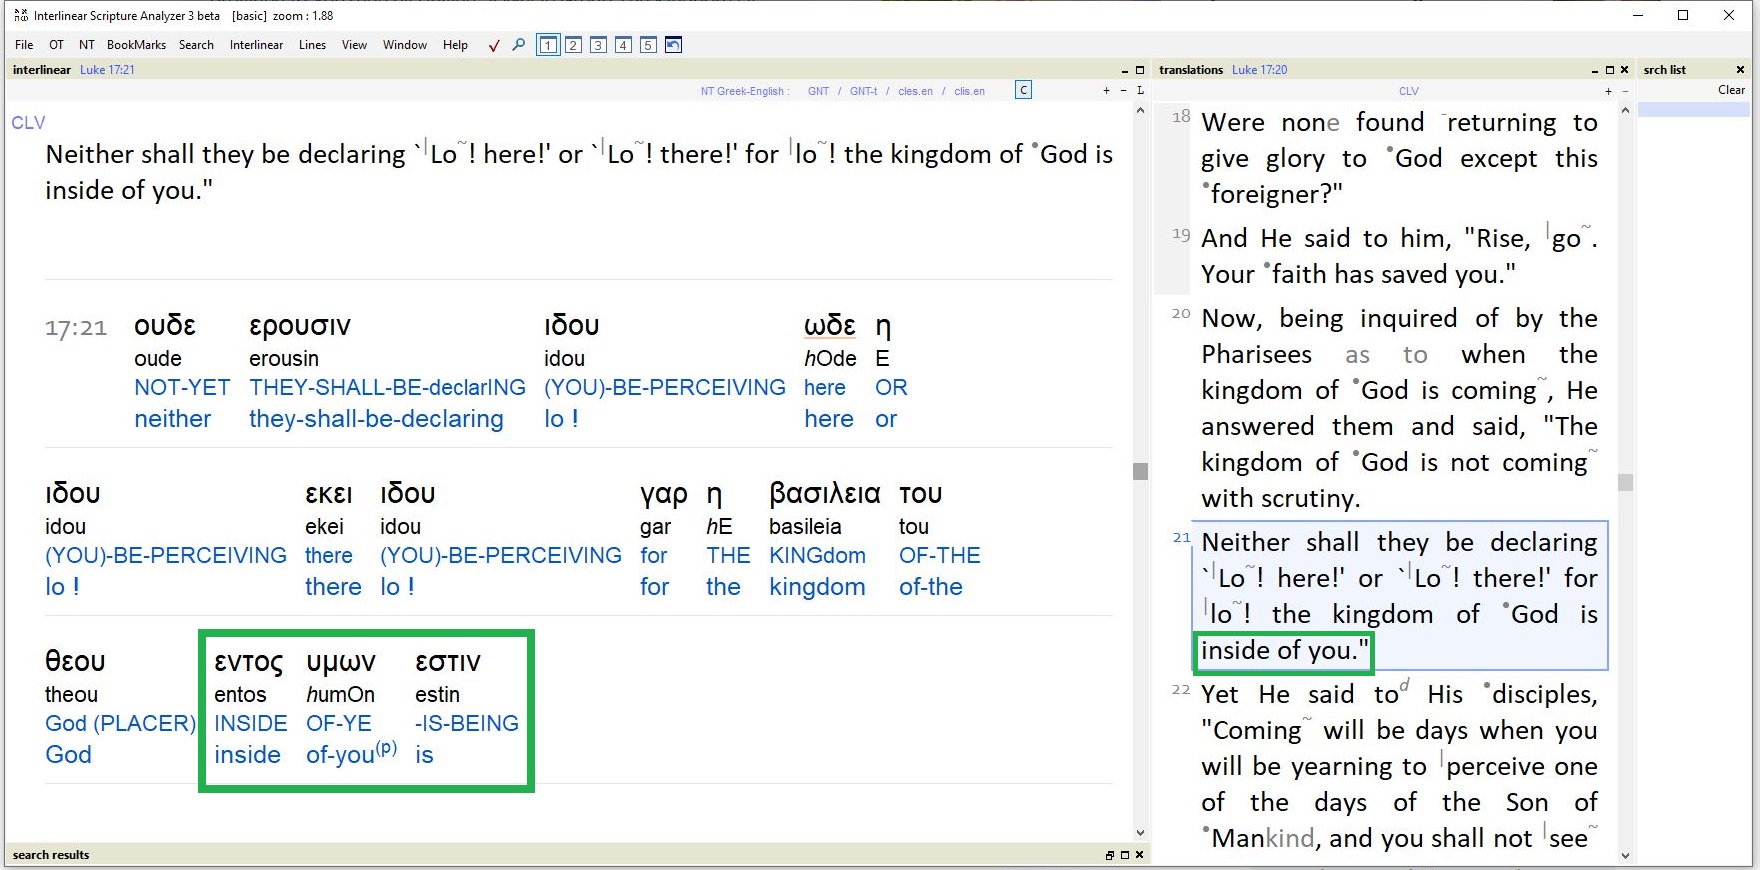Screen dimensions: 1760x870
Task: Close the search results panel
Action: coord(1139,855)
